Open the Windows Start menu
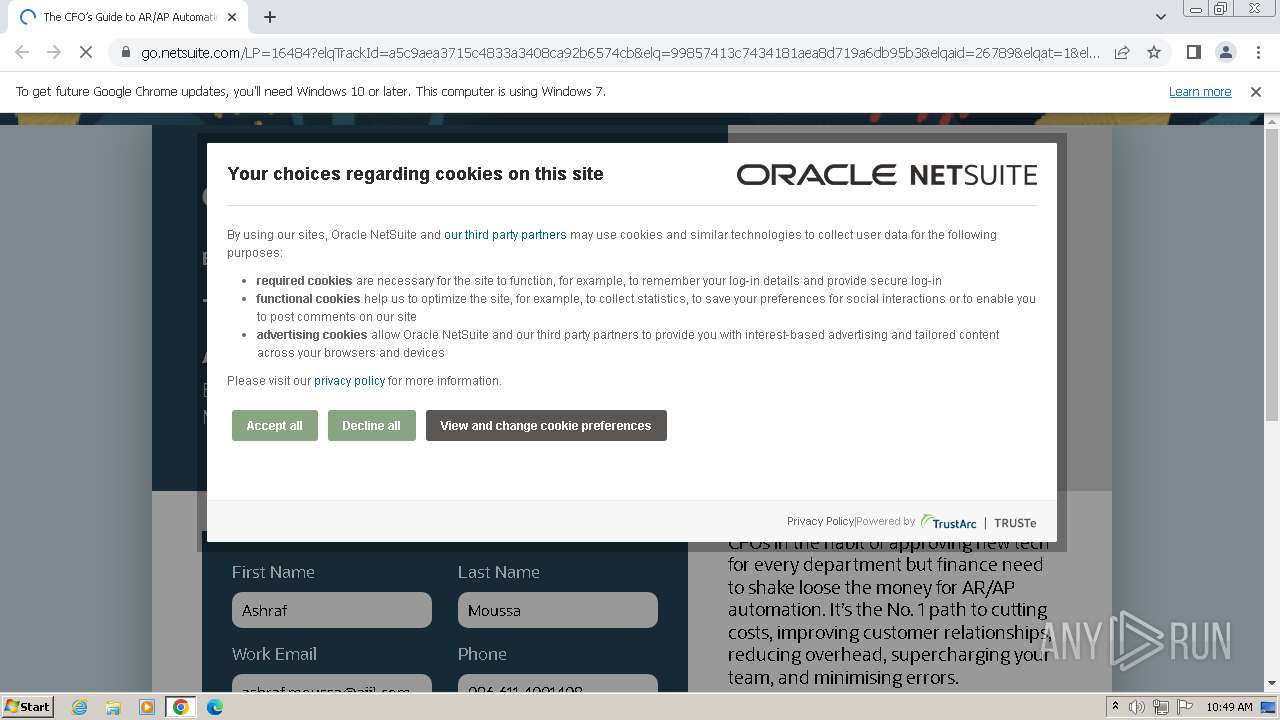Viewport: 1280px width, 720px height. 27,707
